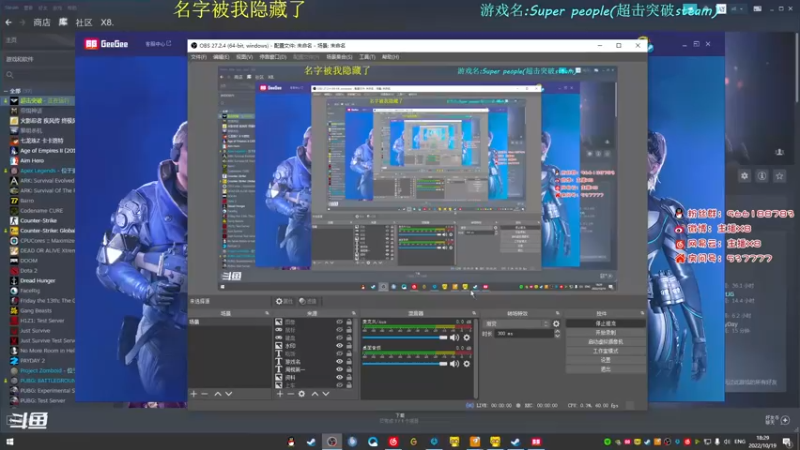
Task: Open the 游戏和软件 filter dropdown in Steam
Action: point(38,59)
